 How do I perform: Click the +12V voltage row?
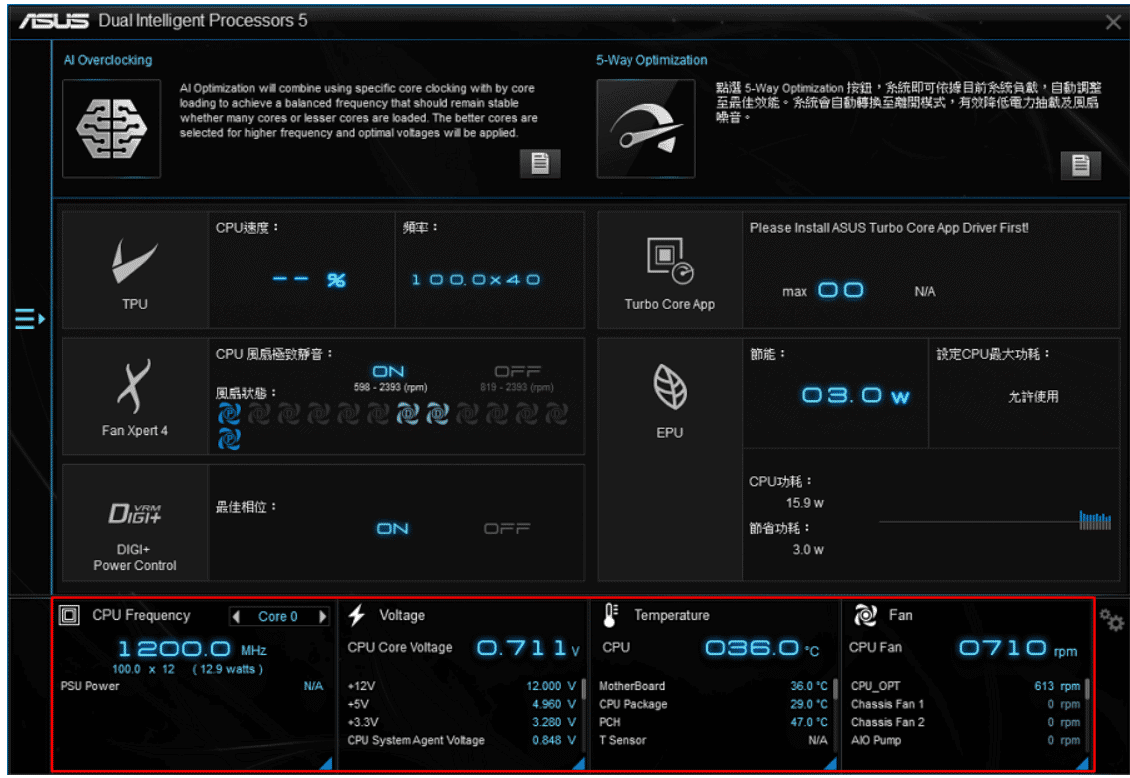(x=462, y=686)
